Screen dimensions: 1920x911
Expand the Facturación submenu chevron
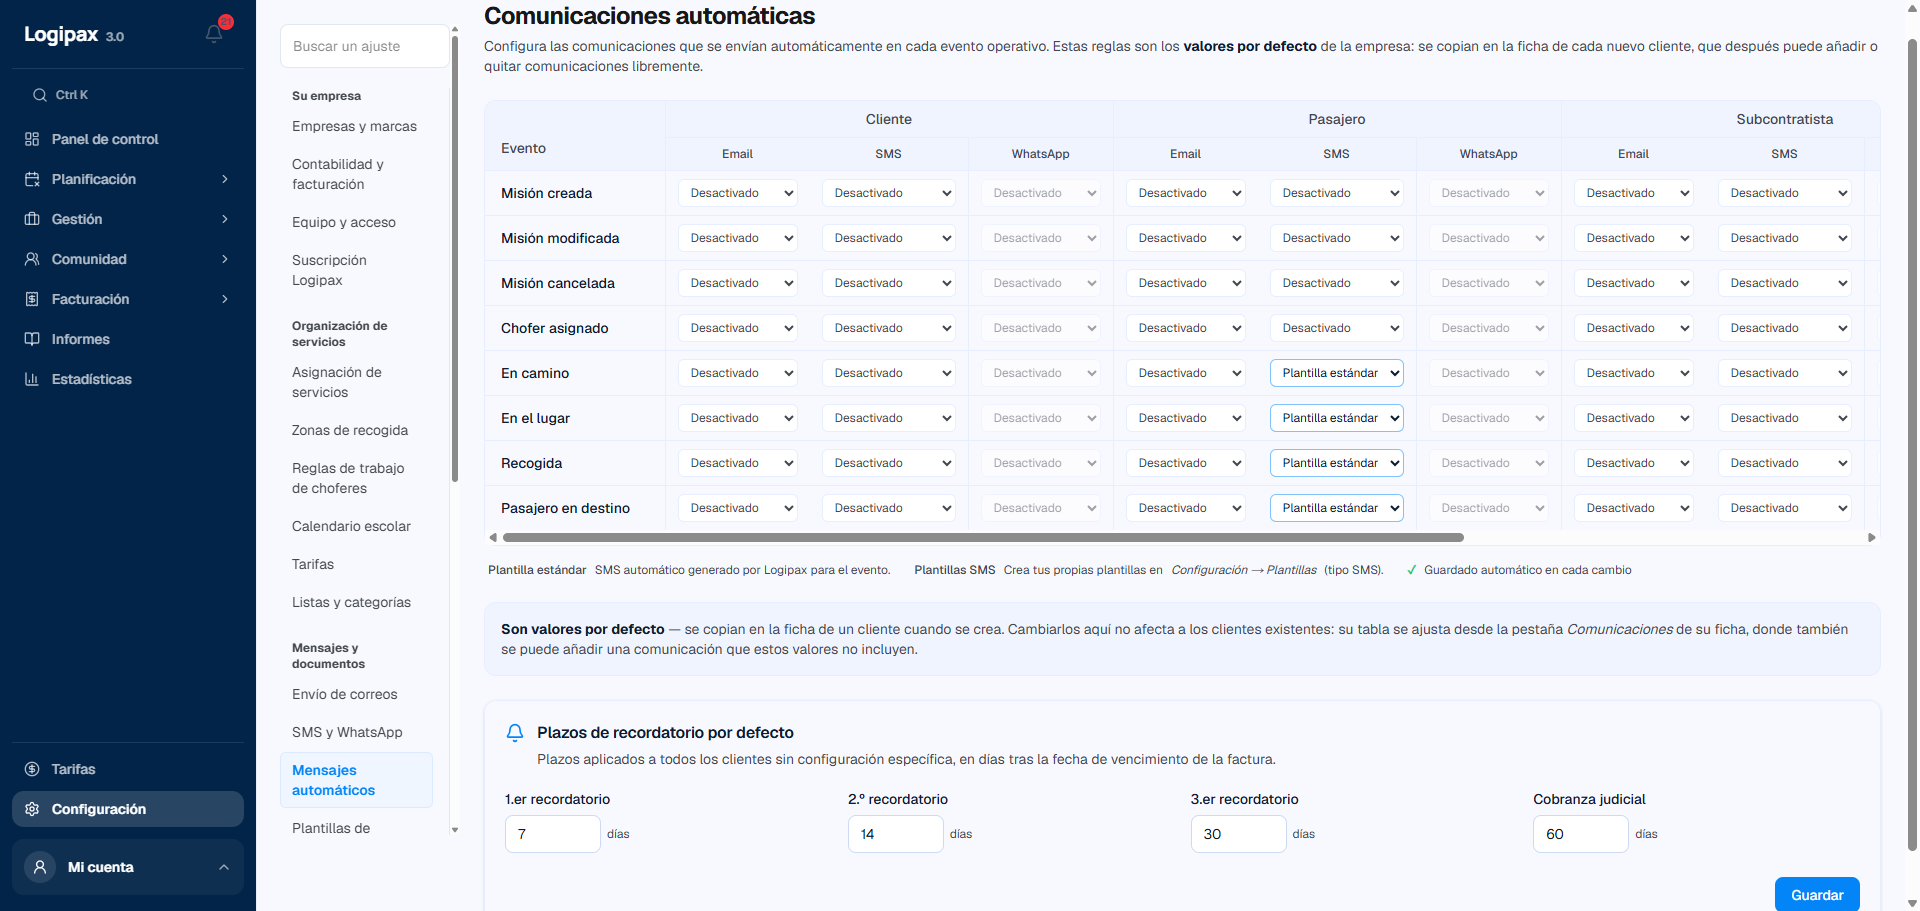tap(225, 299)
